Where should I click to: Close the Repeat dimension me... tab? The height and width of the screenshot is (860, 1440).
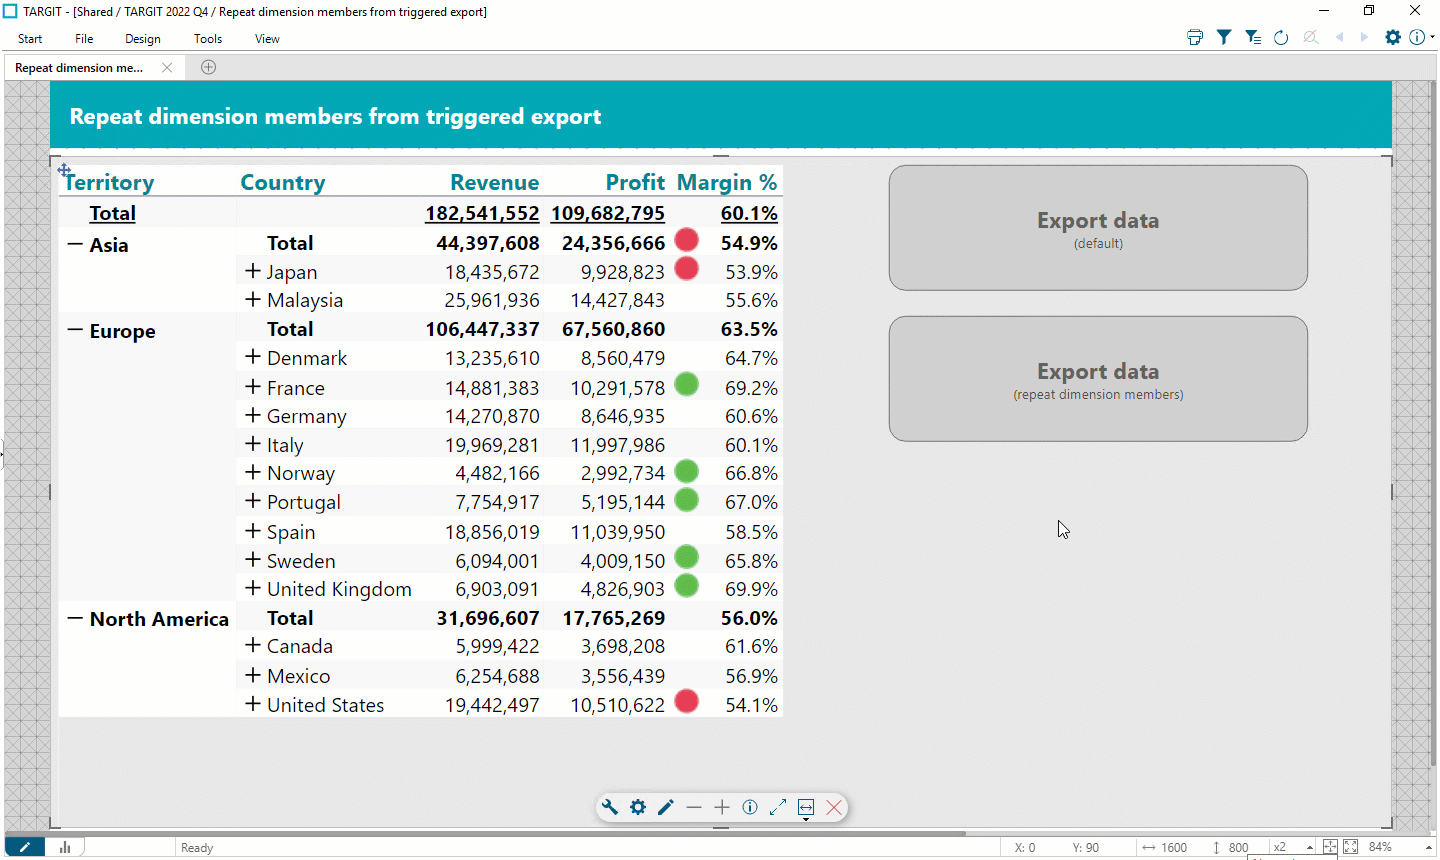(x=167, y=67)
